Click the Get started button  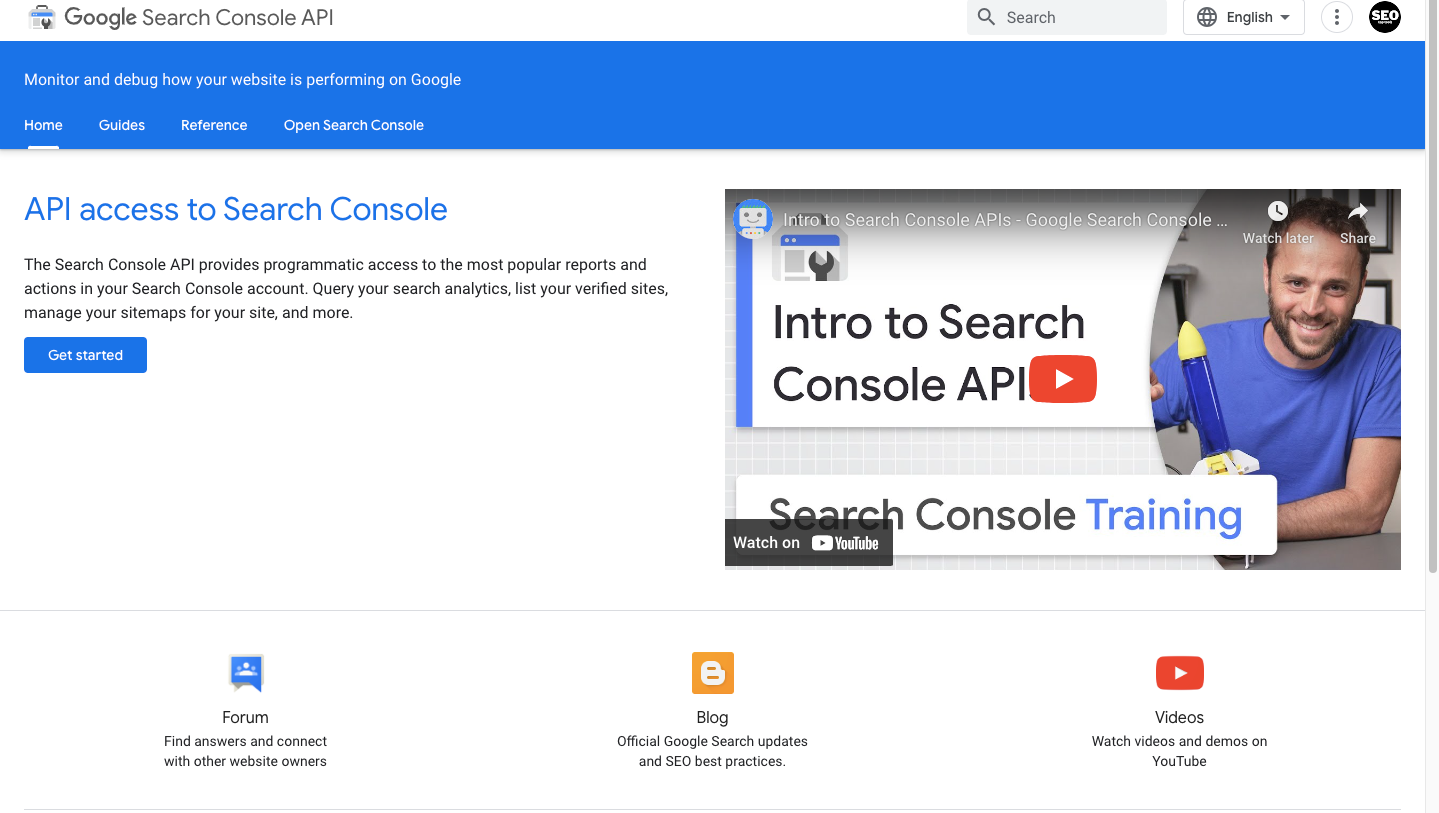tap(85, 355)
